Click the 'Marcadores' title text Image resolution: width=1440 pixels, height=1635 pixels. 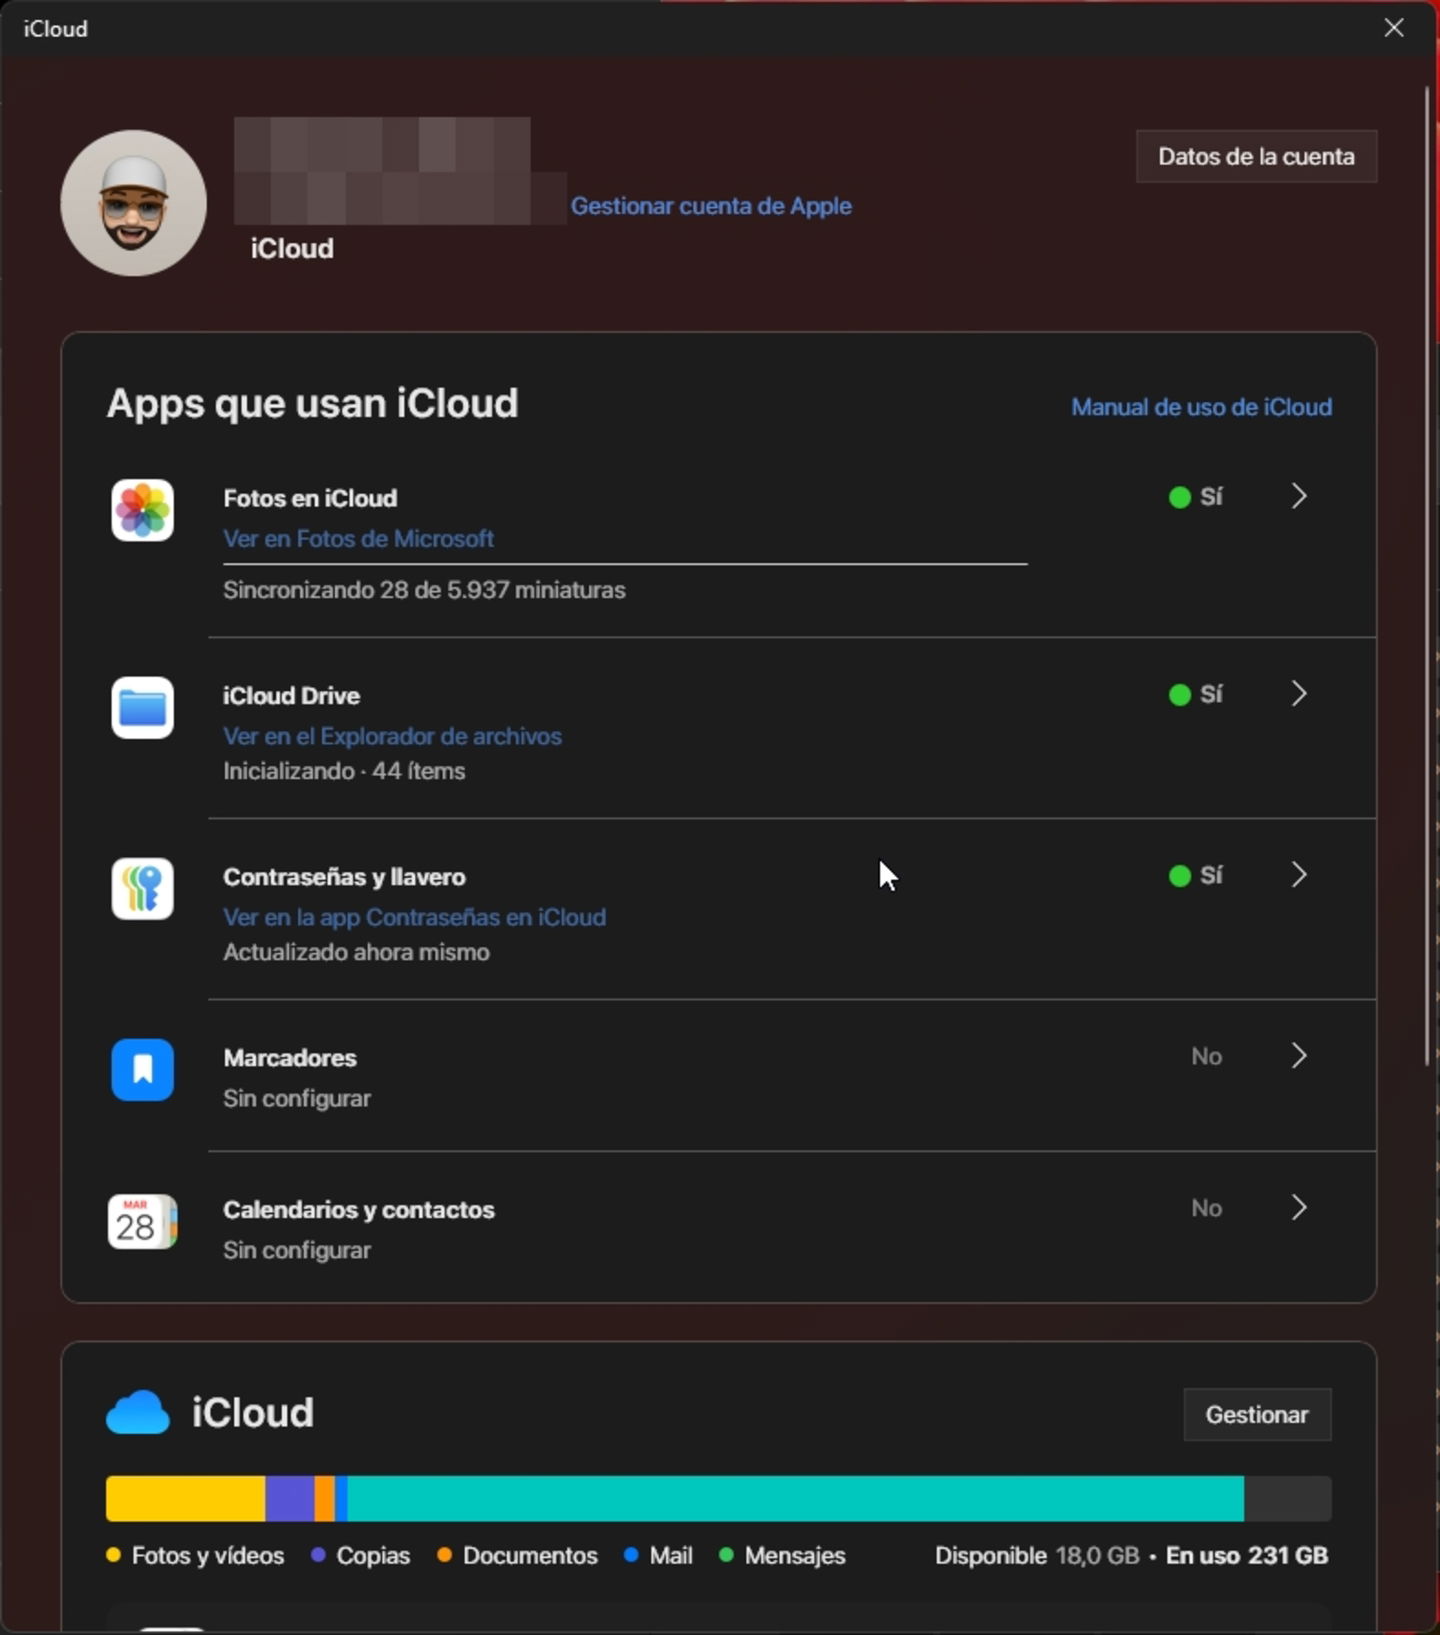[x=290, y=1058]
